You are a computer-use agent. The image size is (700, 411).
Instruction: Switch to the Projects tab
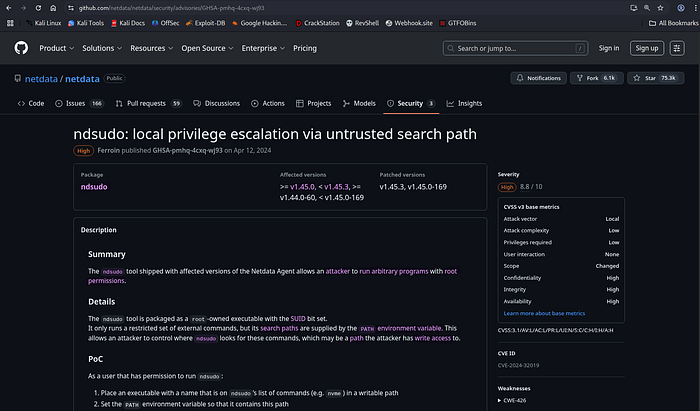click(313, 104)
